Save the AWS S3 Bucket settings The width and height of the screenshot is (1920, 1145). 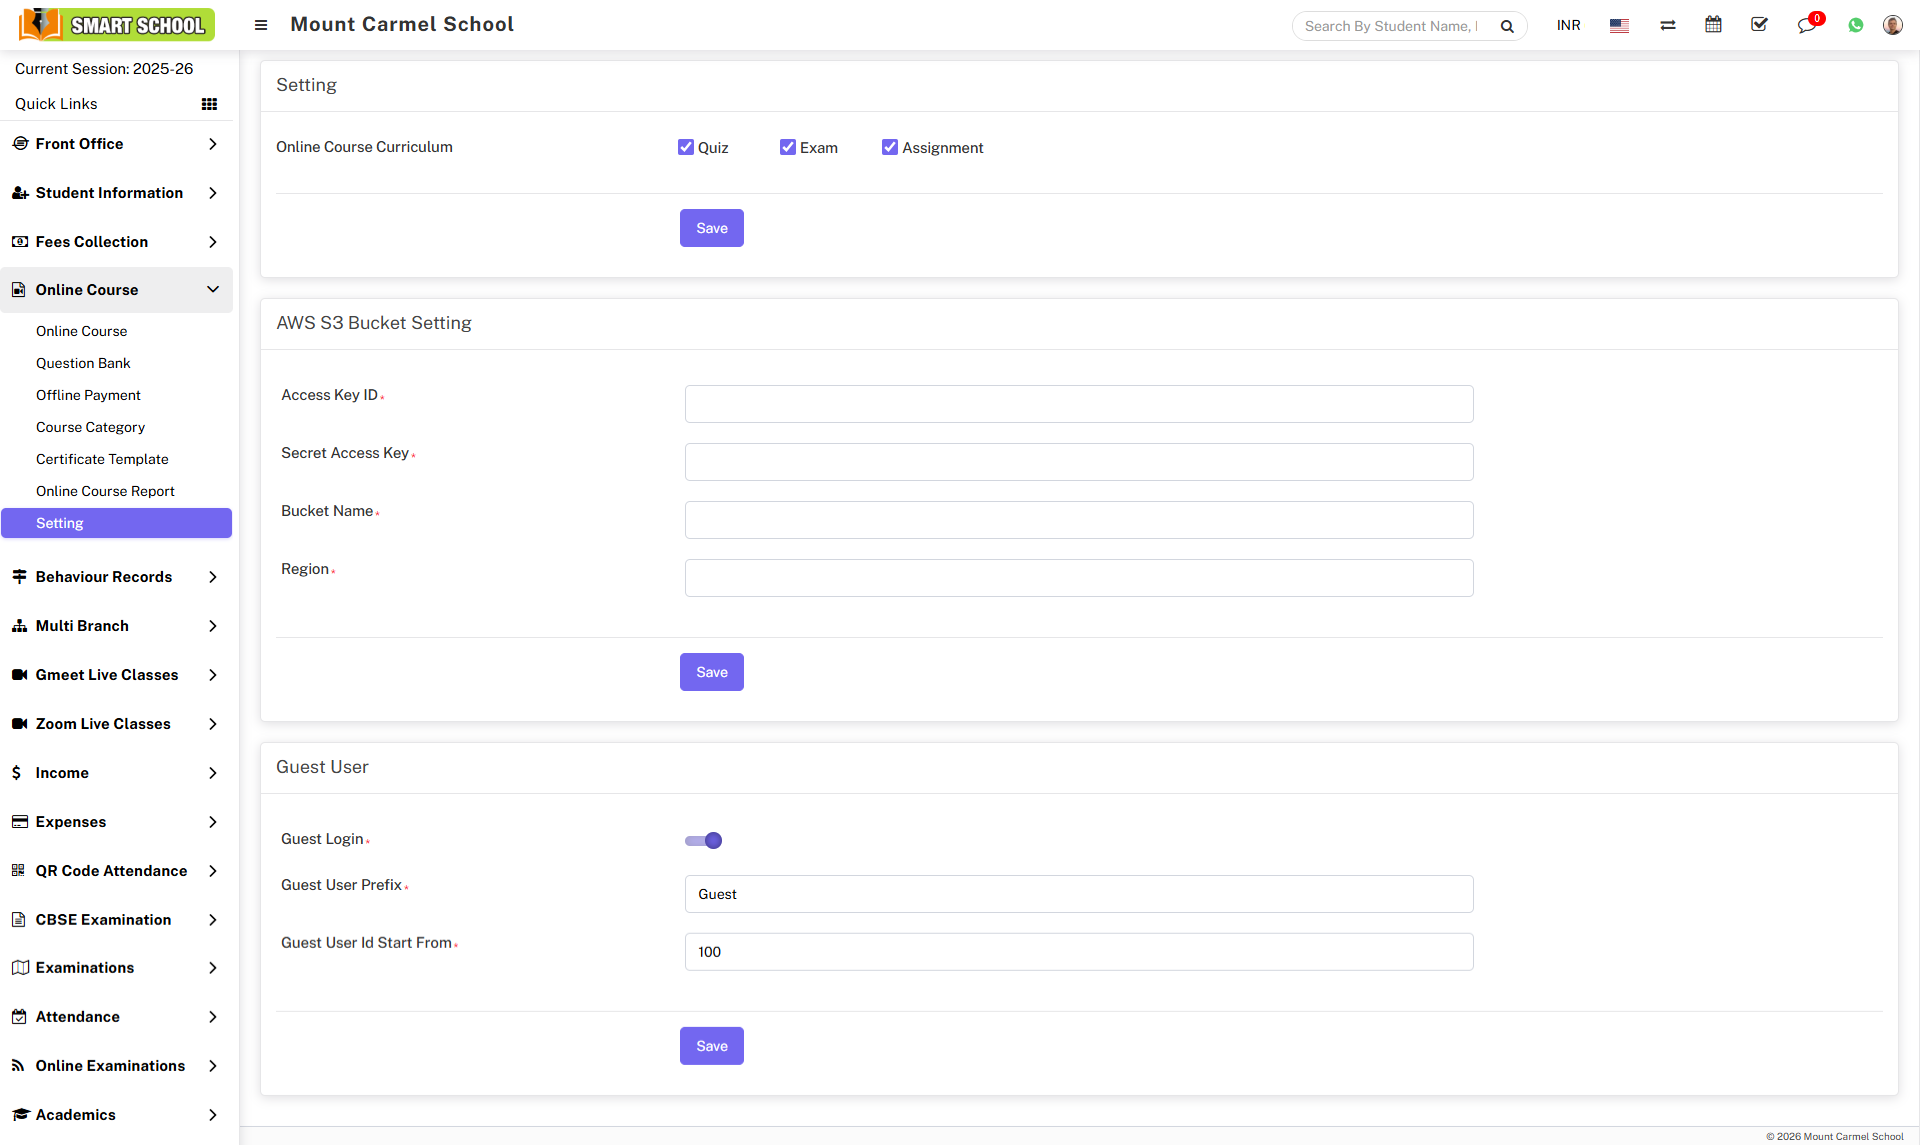(711, 672)
